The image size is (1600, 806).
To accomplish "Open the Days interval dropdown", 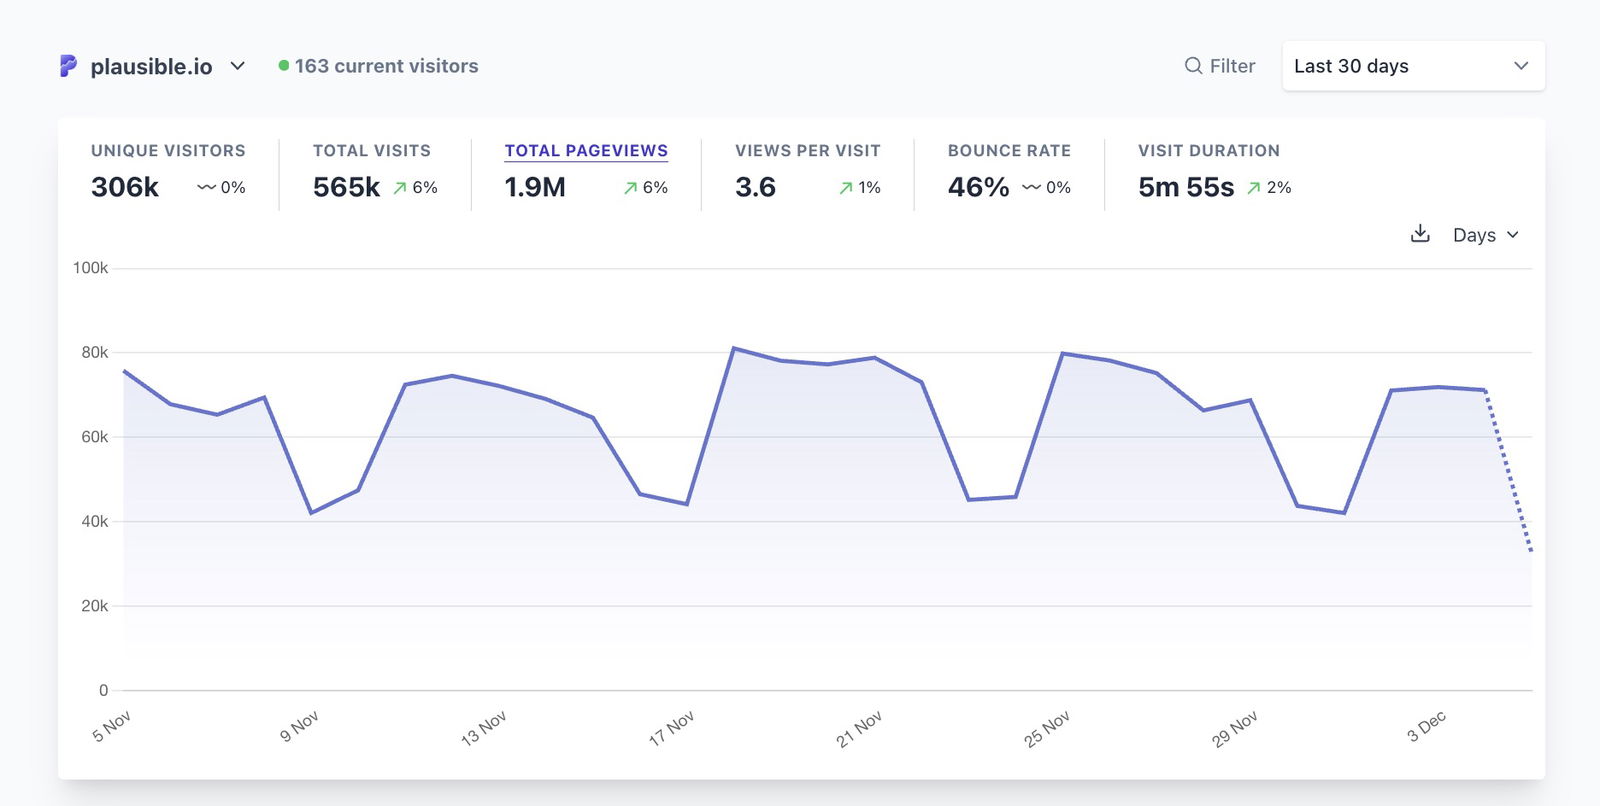I will [x=1485, y=235].
